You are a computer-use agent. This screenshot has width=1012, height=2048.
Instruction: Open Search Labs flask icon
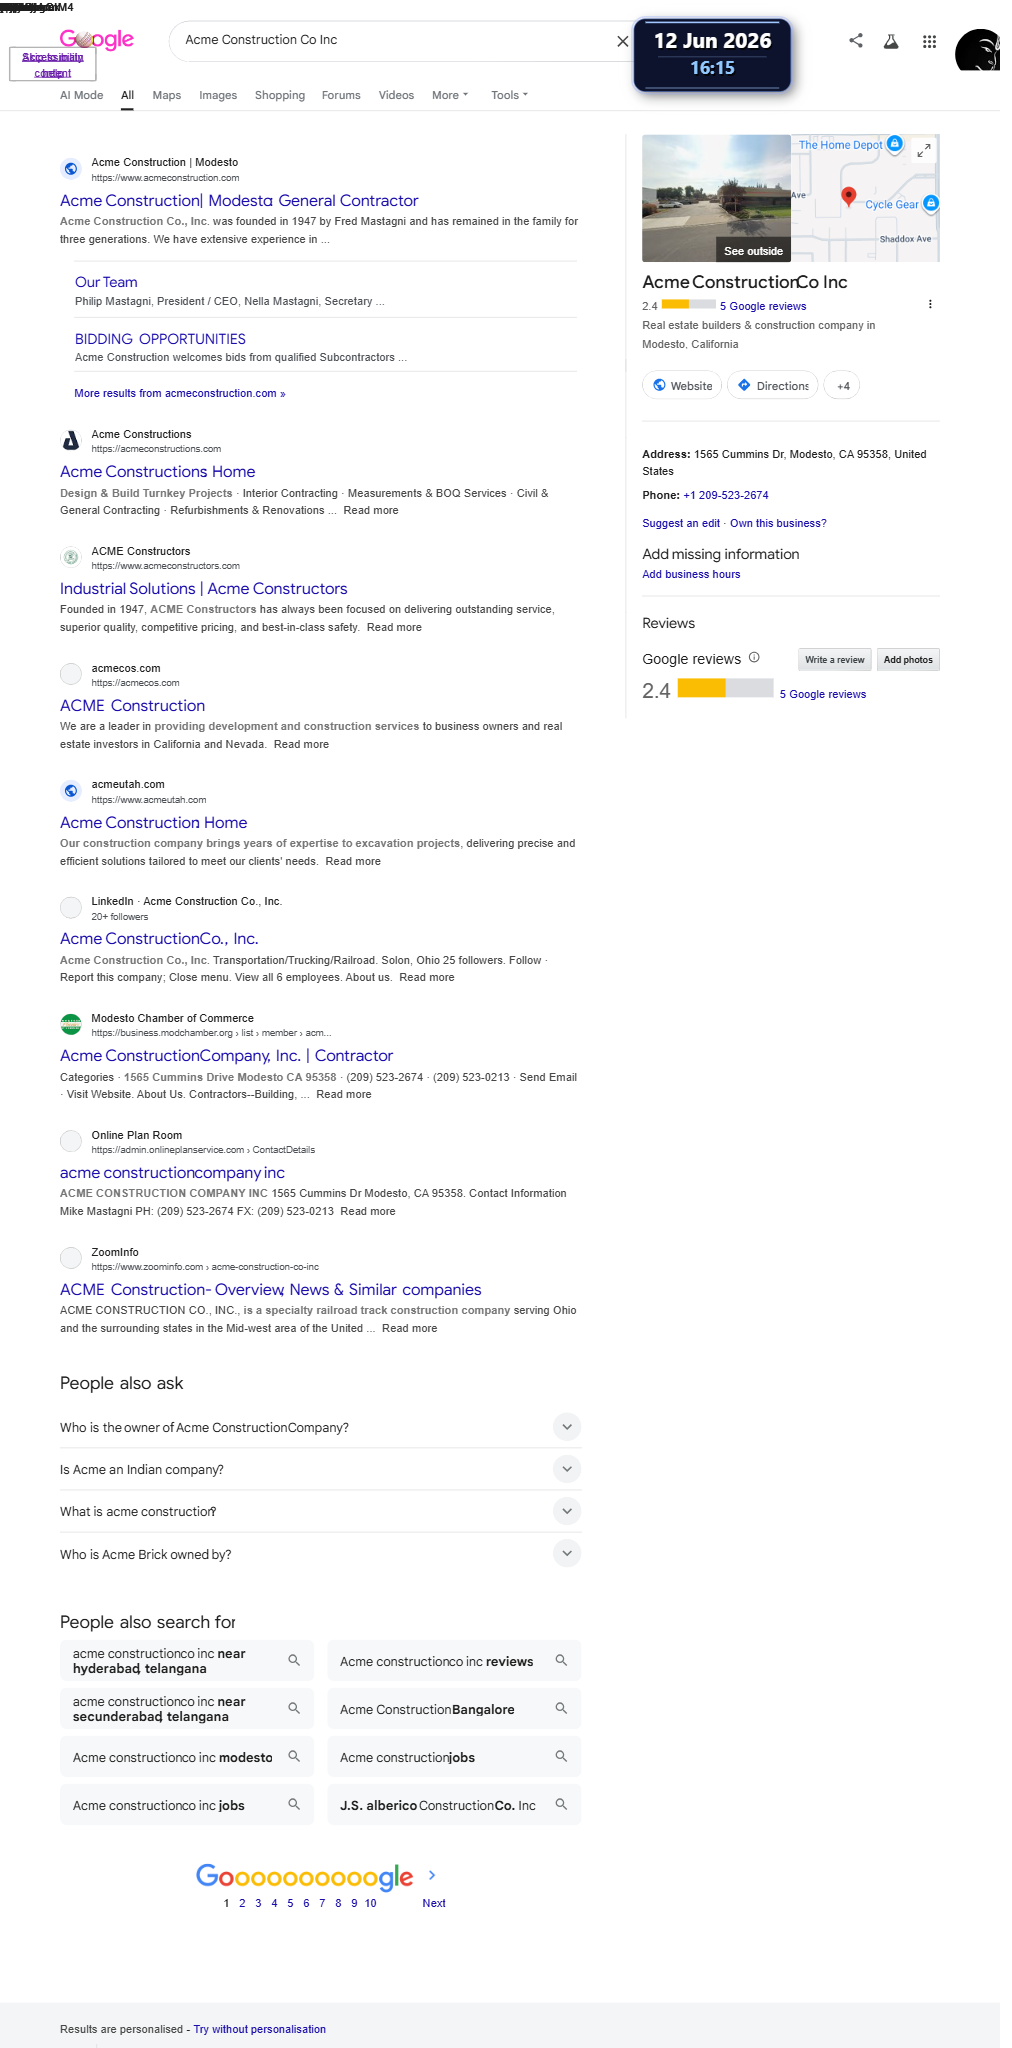click(891, 41)
